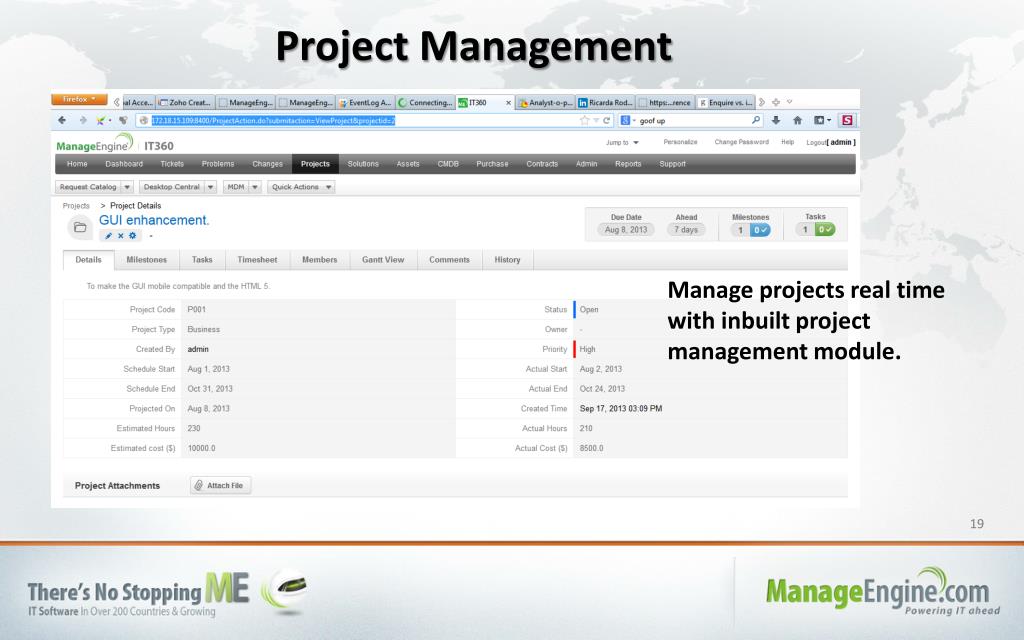Open the Firefox menu button
The image size is (1024, 640).
pos(78,99)
